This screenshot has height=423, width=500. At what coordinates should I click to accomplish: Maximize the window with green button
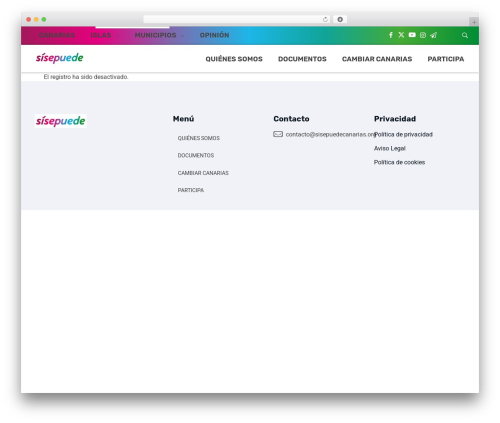tap(44, 19)
